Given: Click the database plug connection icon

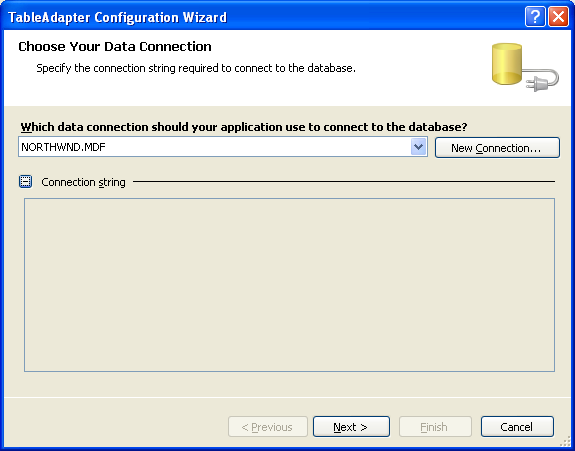Looking at the screenshot, I should [525, 67].
